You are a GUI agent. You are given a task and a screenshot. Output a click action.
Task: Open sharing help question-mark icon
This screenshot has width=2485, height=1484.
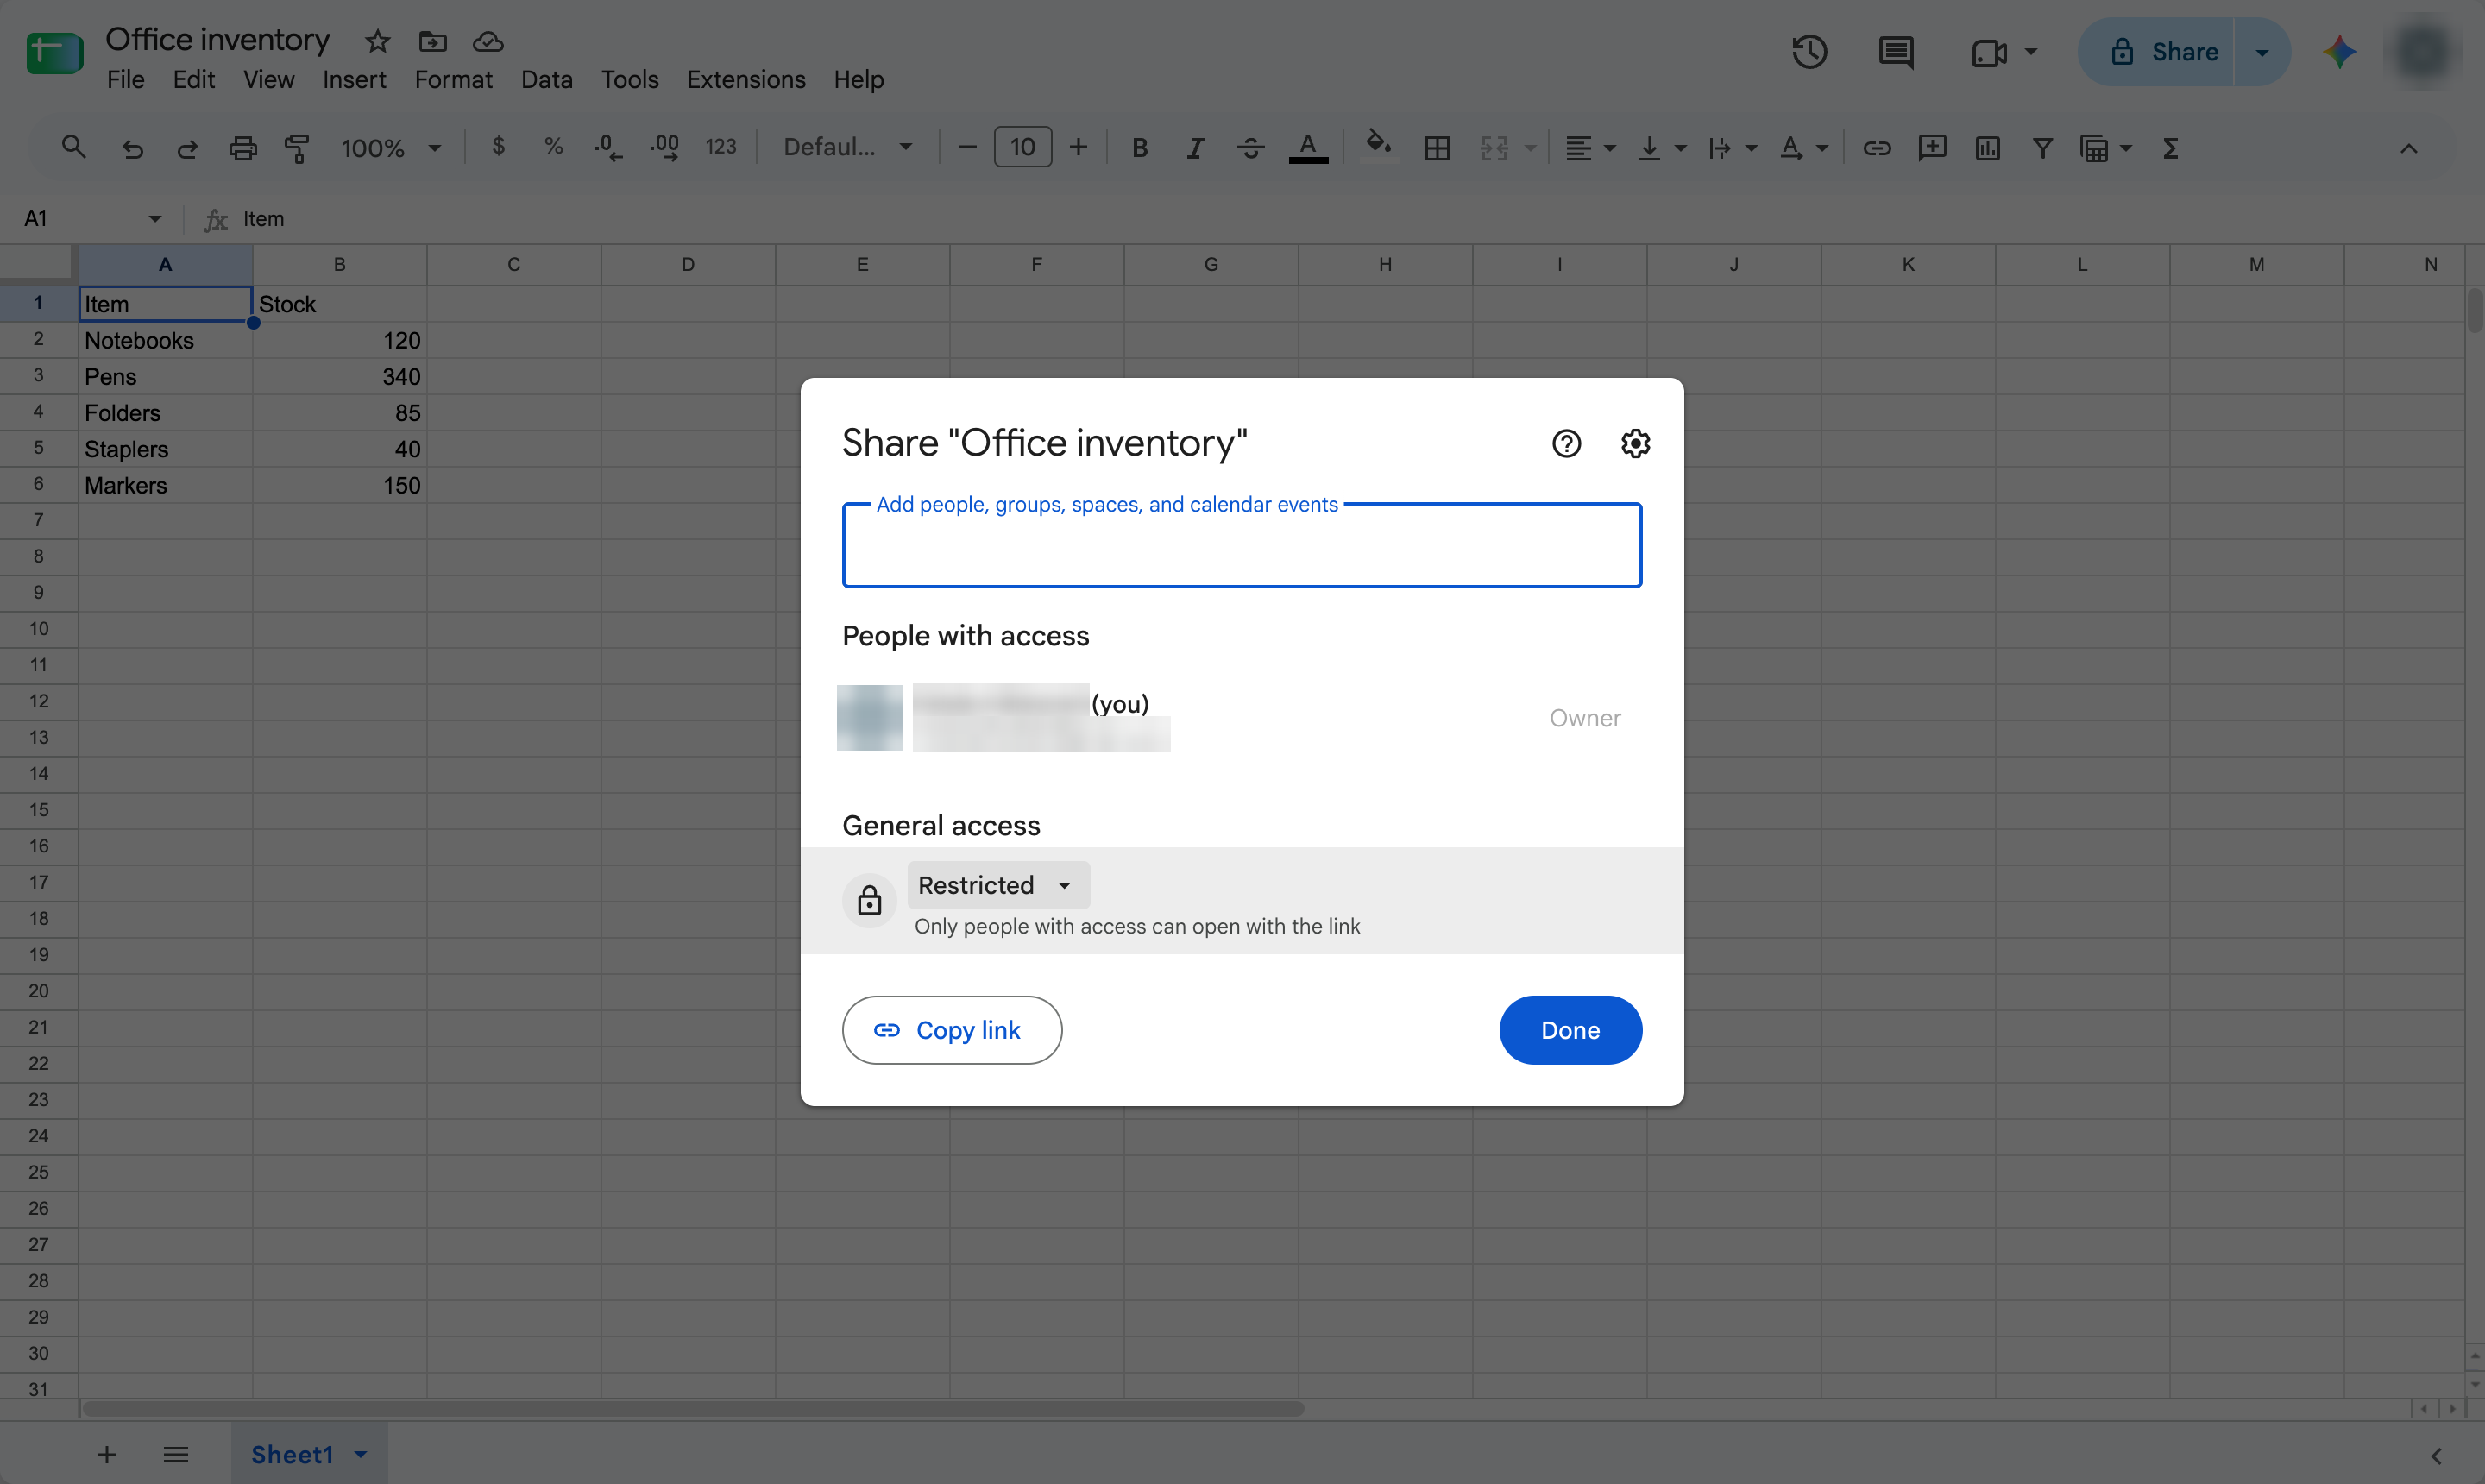coord(1566,443)
